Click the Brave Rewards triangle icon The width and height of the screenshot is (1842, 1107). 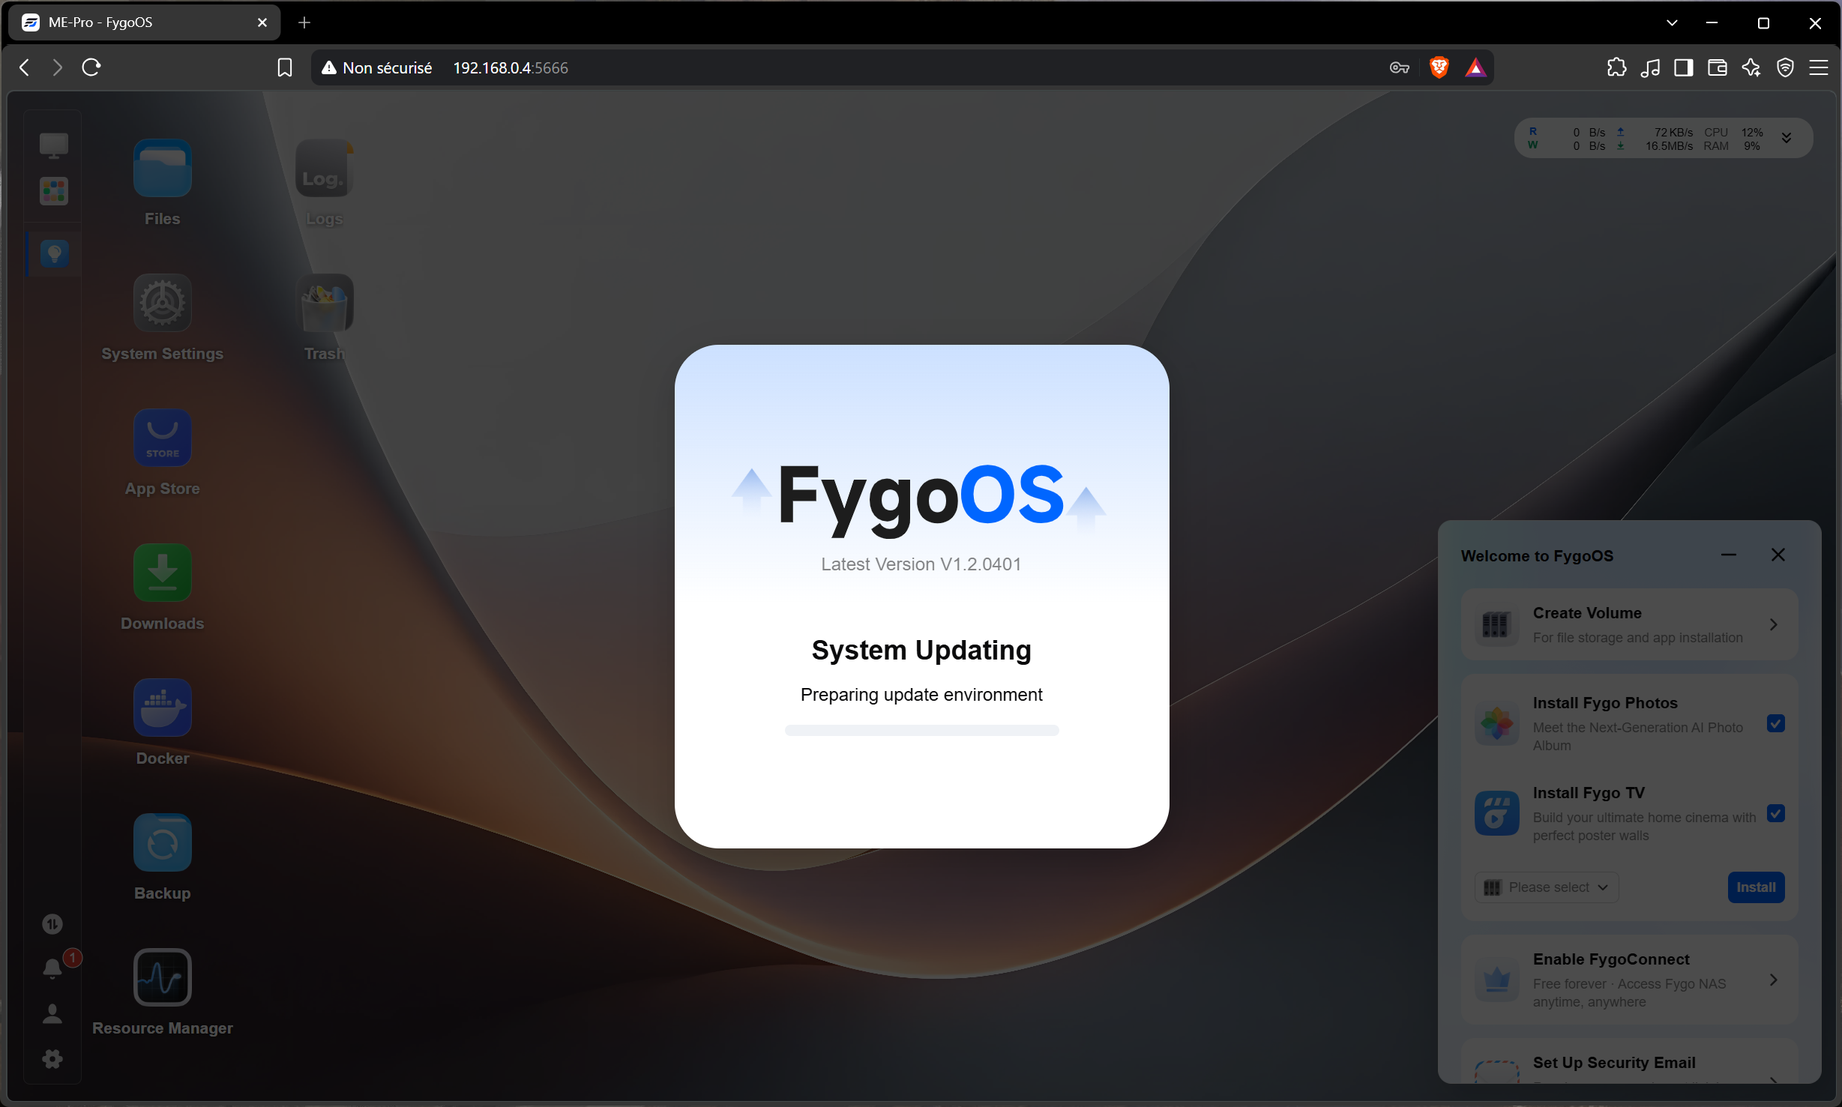[x=1476, y=68]
